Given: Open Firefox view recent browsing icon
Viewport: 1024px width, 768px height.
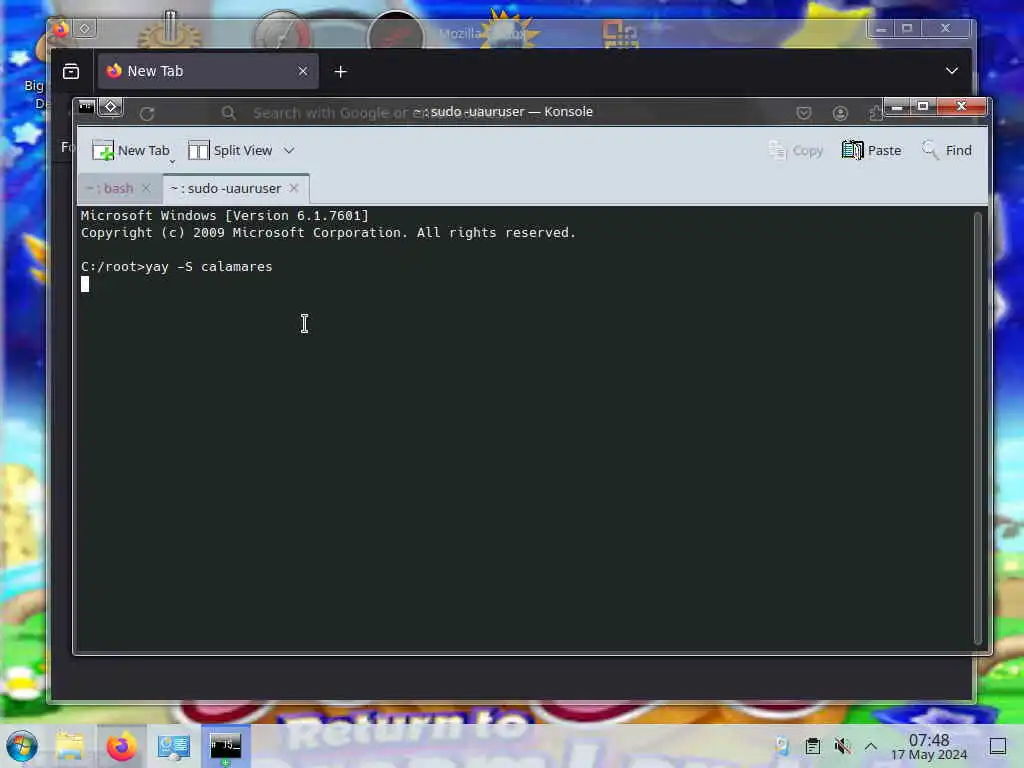Looking at the screenshot, I should point(71,71).
